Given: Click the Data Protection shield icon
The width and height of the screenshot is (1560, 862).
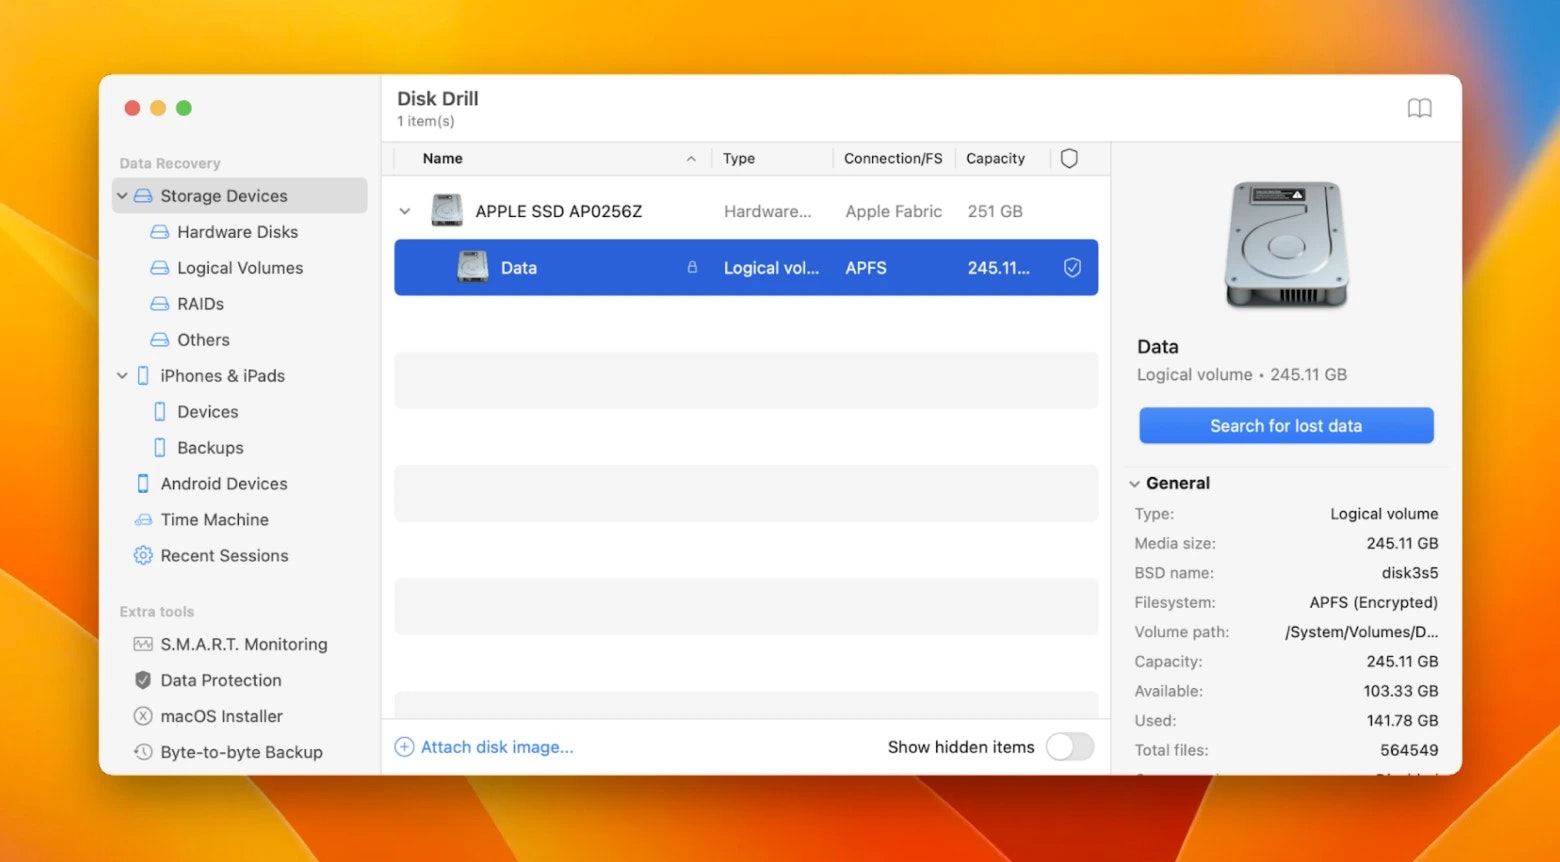Looking at the screenshot, I should coord(143,681).
